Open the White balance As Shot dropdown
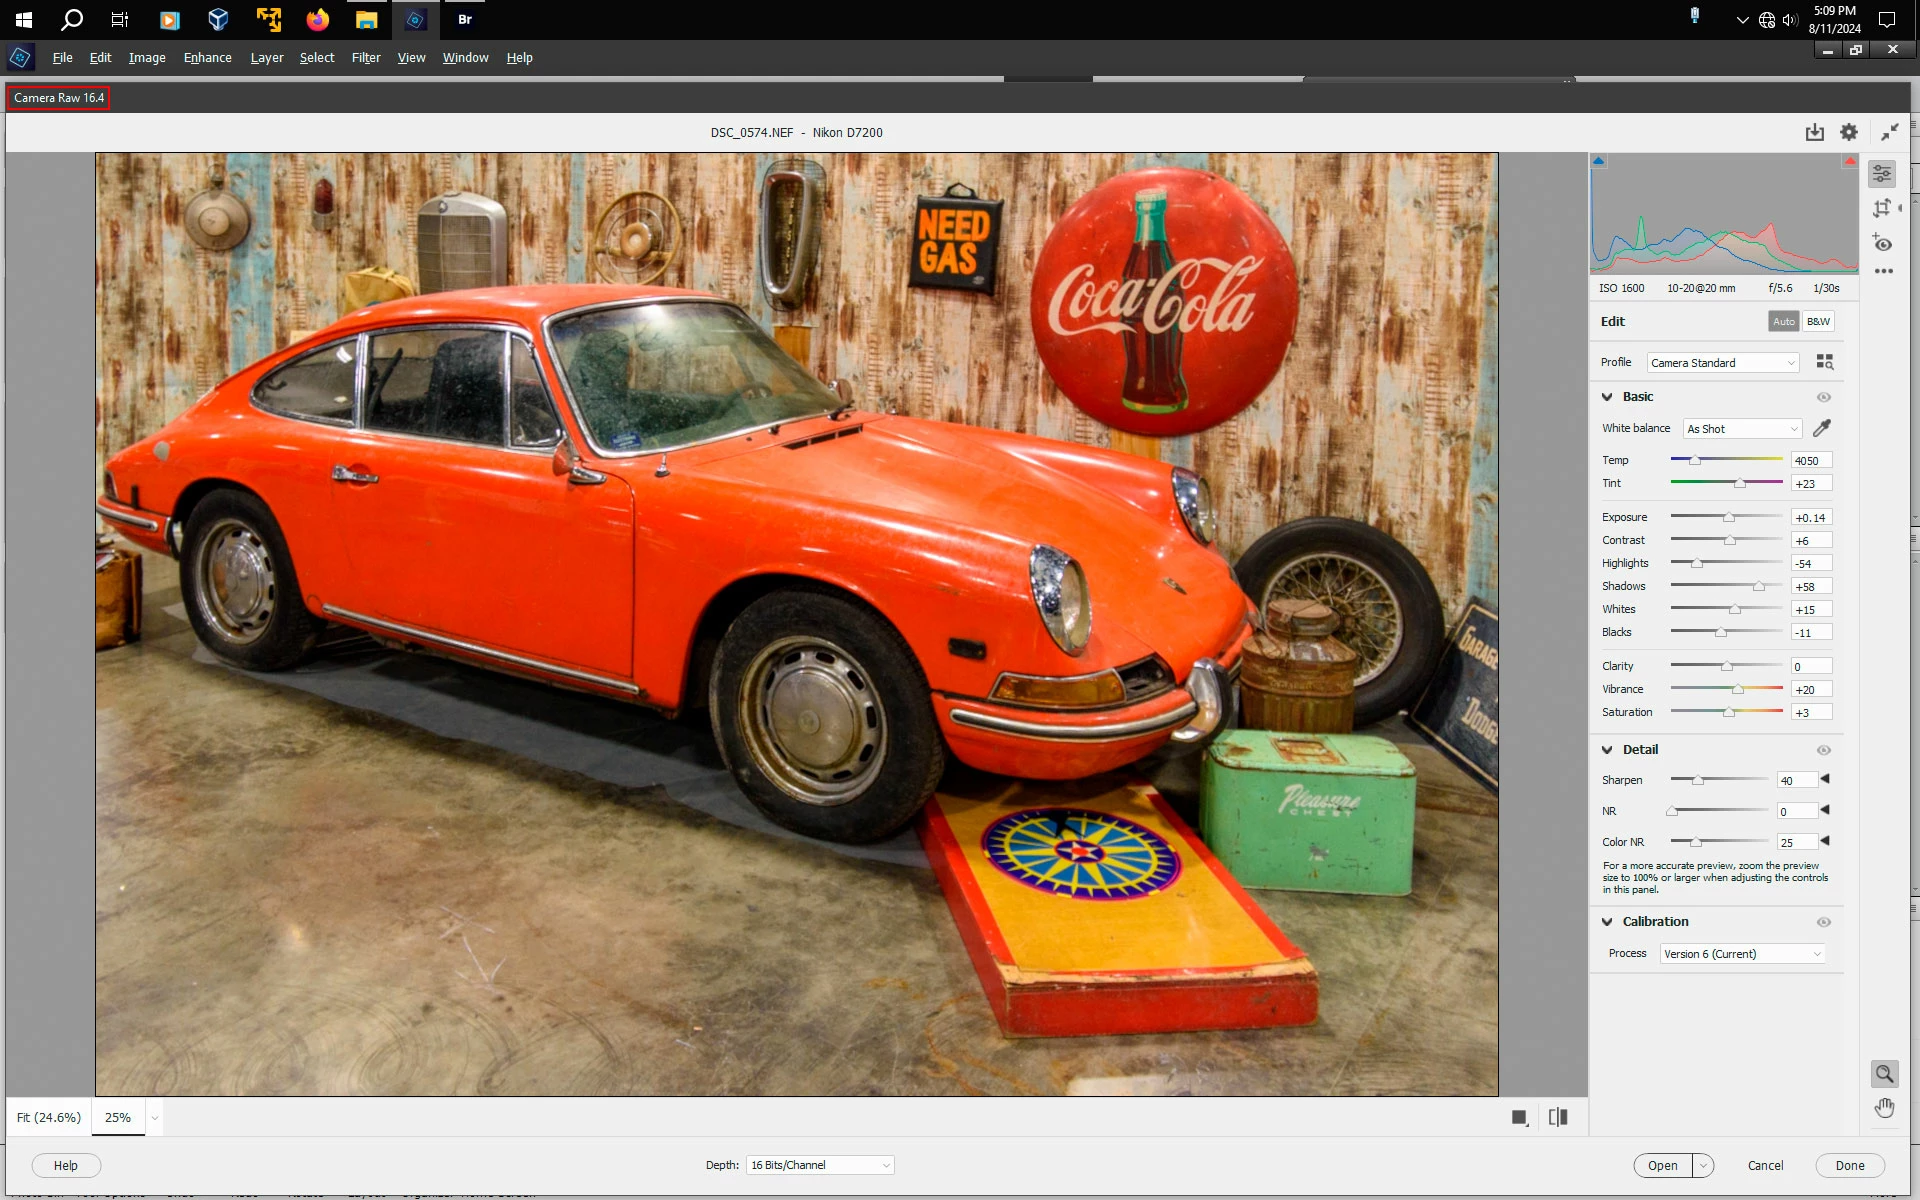Screen dimensions: 1920x1200 (1742, 429)
